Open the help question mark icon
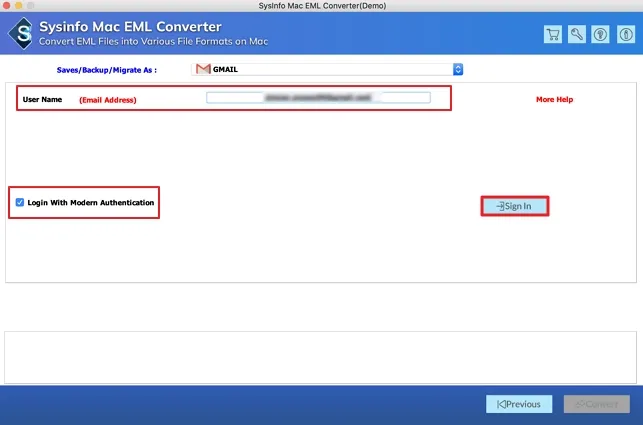The width and height of the screenshot is (643, 425). [600, 34]
